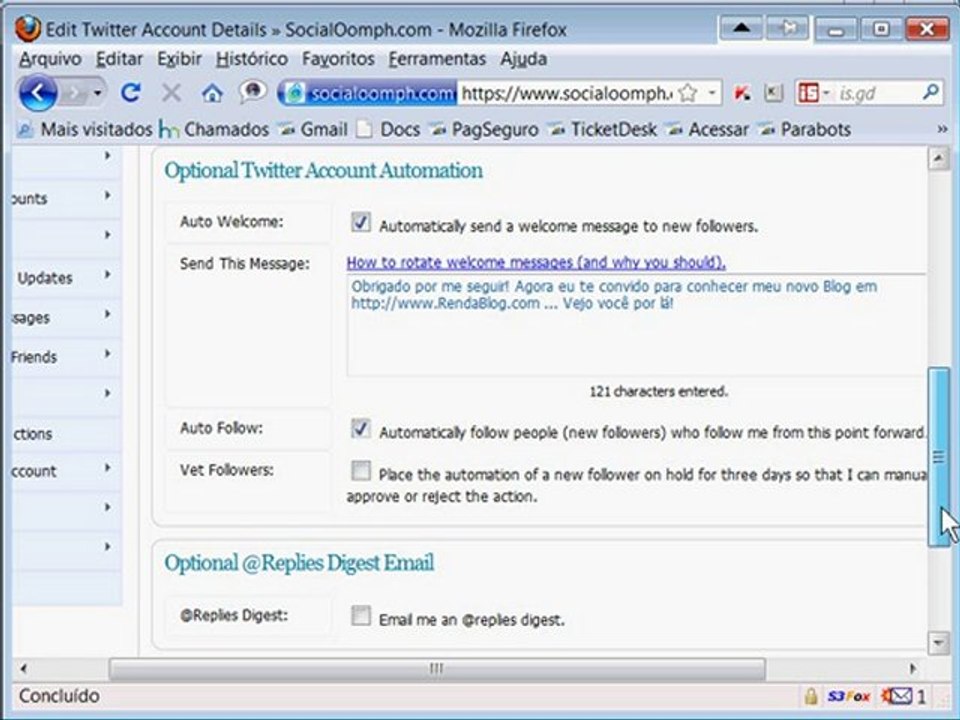Open the Histórico menu
The image size is (960, 720).
point(252,59)
